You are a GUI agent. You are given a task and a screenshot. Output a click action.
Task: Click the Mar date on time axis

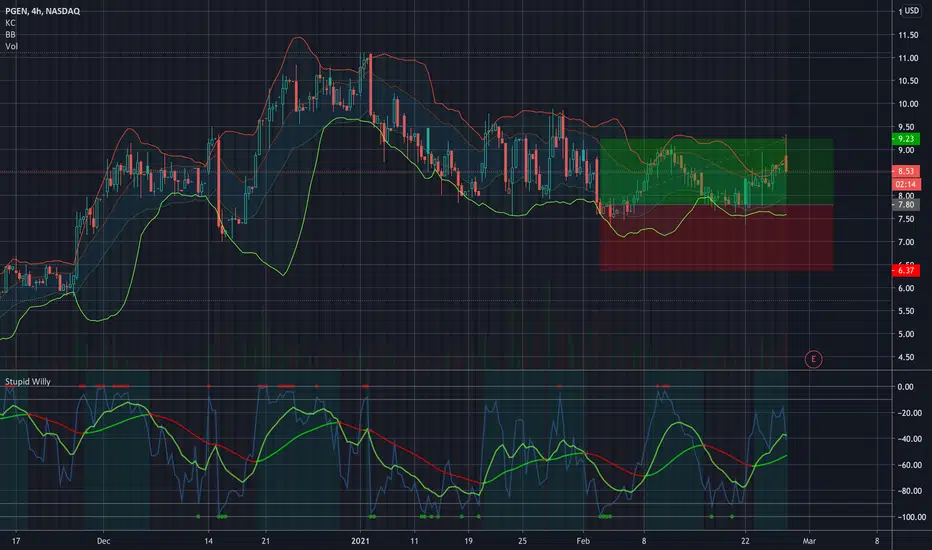(x=809, y=541)
